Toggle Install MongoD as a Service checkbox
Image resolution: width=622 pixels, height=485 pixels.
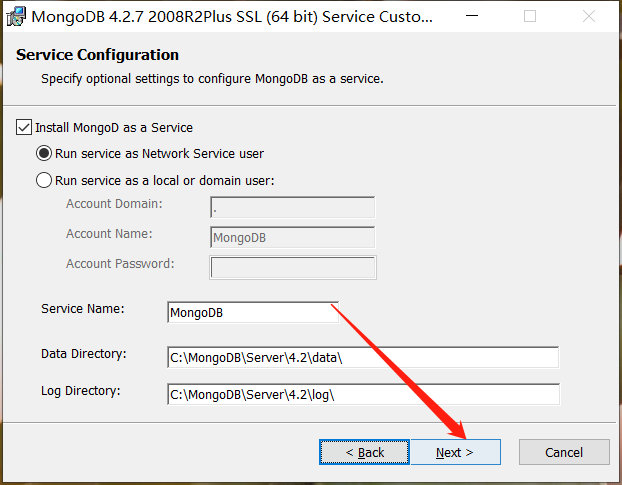click(x=24, y=128)
